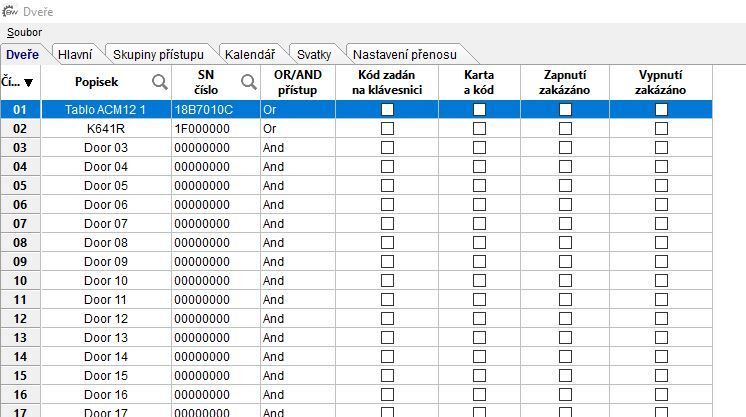Tick Vypnutí zakázáno for Door 05
746x417 pixels.
661,185
